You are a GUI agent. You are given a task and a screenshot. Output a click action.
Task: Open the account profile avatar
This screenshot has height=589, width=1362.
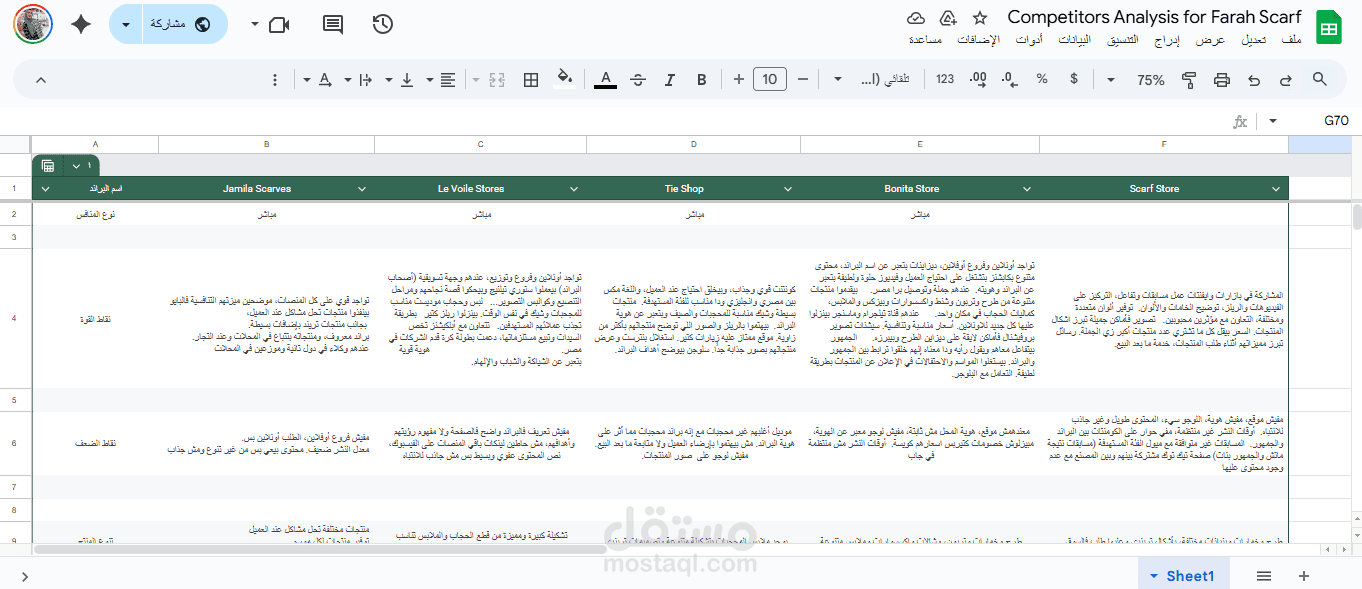coord(33,24)
